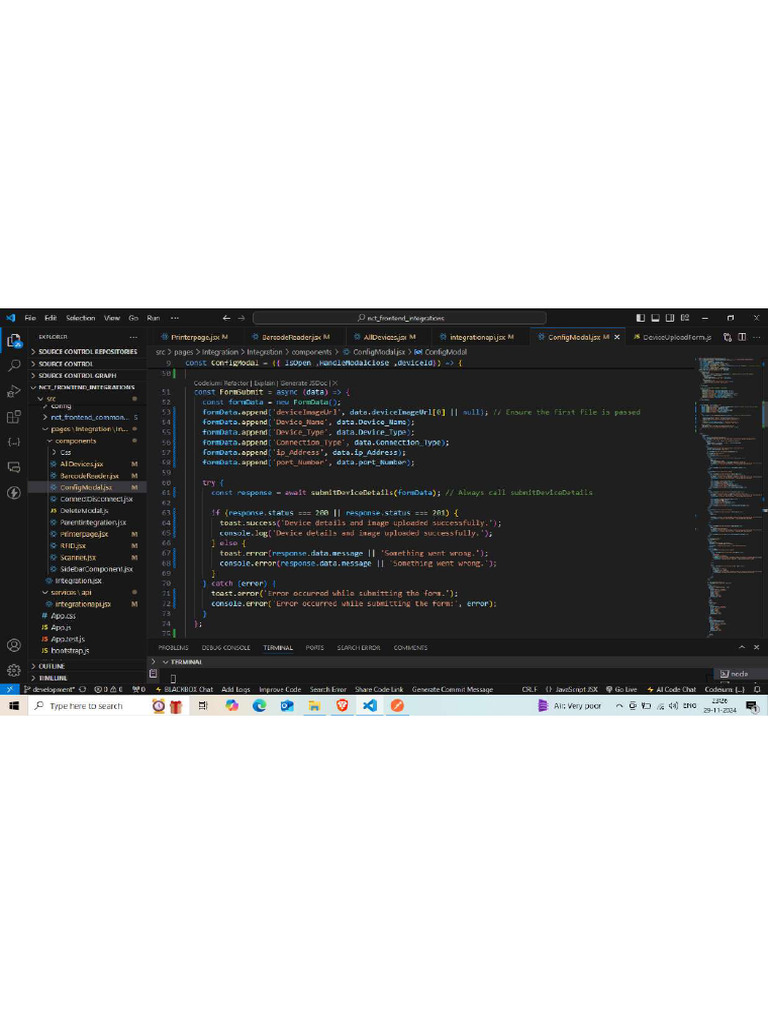768x1024 pixels.
Task: Open the Extensions view
Action: coord(14,417)
